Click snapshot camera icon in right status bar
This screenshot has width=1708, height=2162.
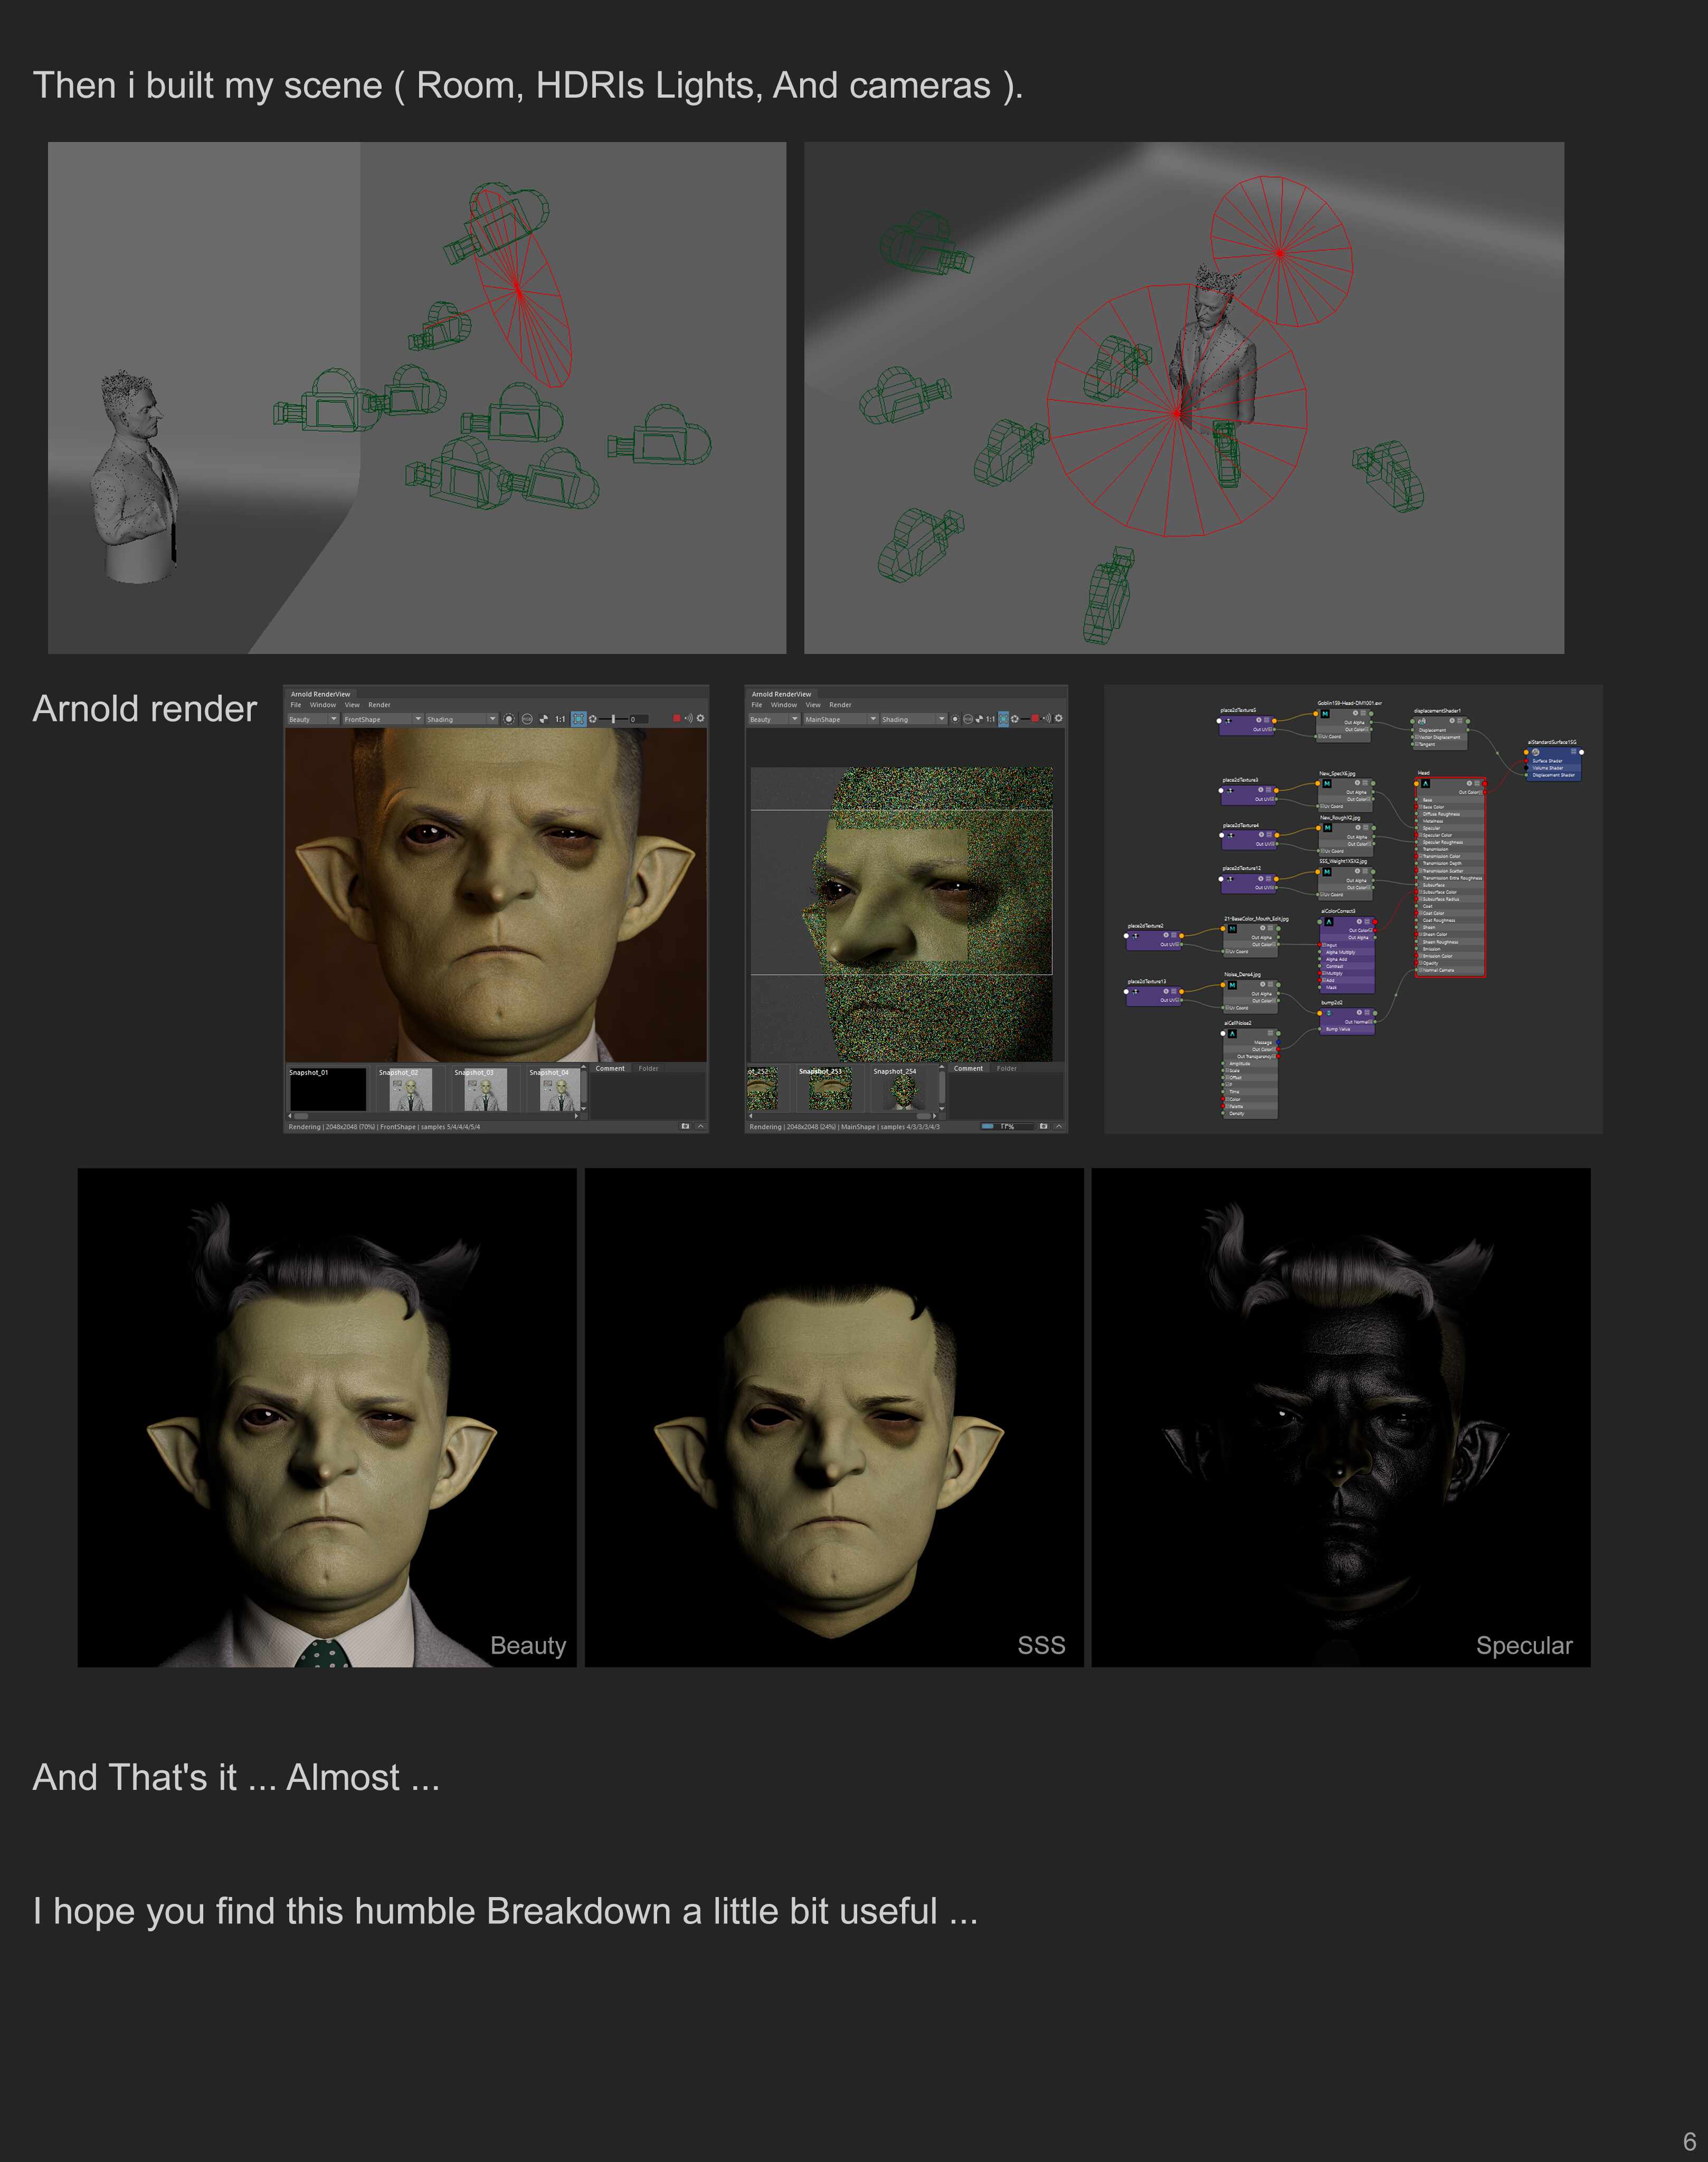pos(1043,1126)
